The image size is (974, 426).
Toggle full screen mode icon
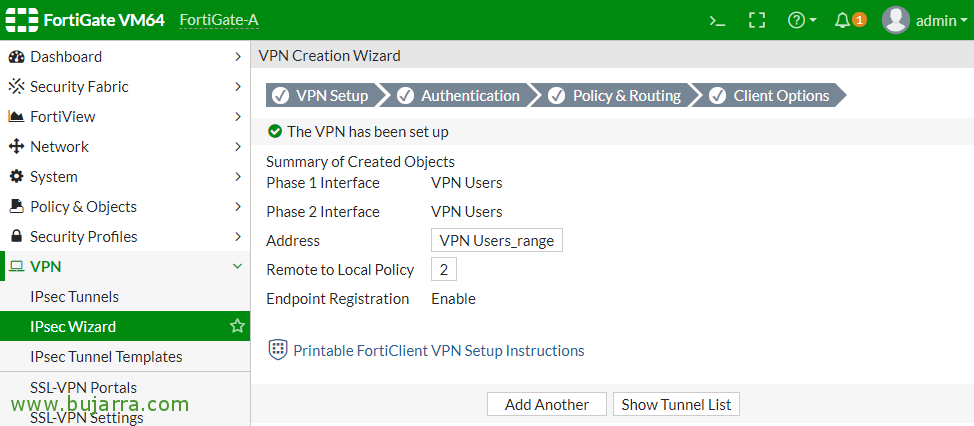tap(757, 20)
